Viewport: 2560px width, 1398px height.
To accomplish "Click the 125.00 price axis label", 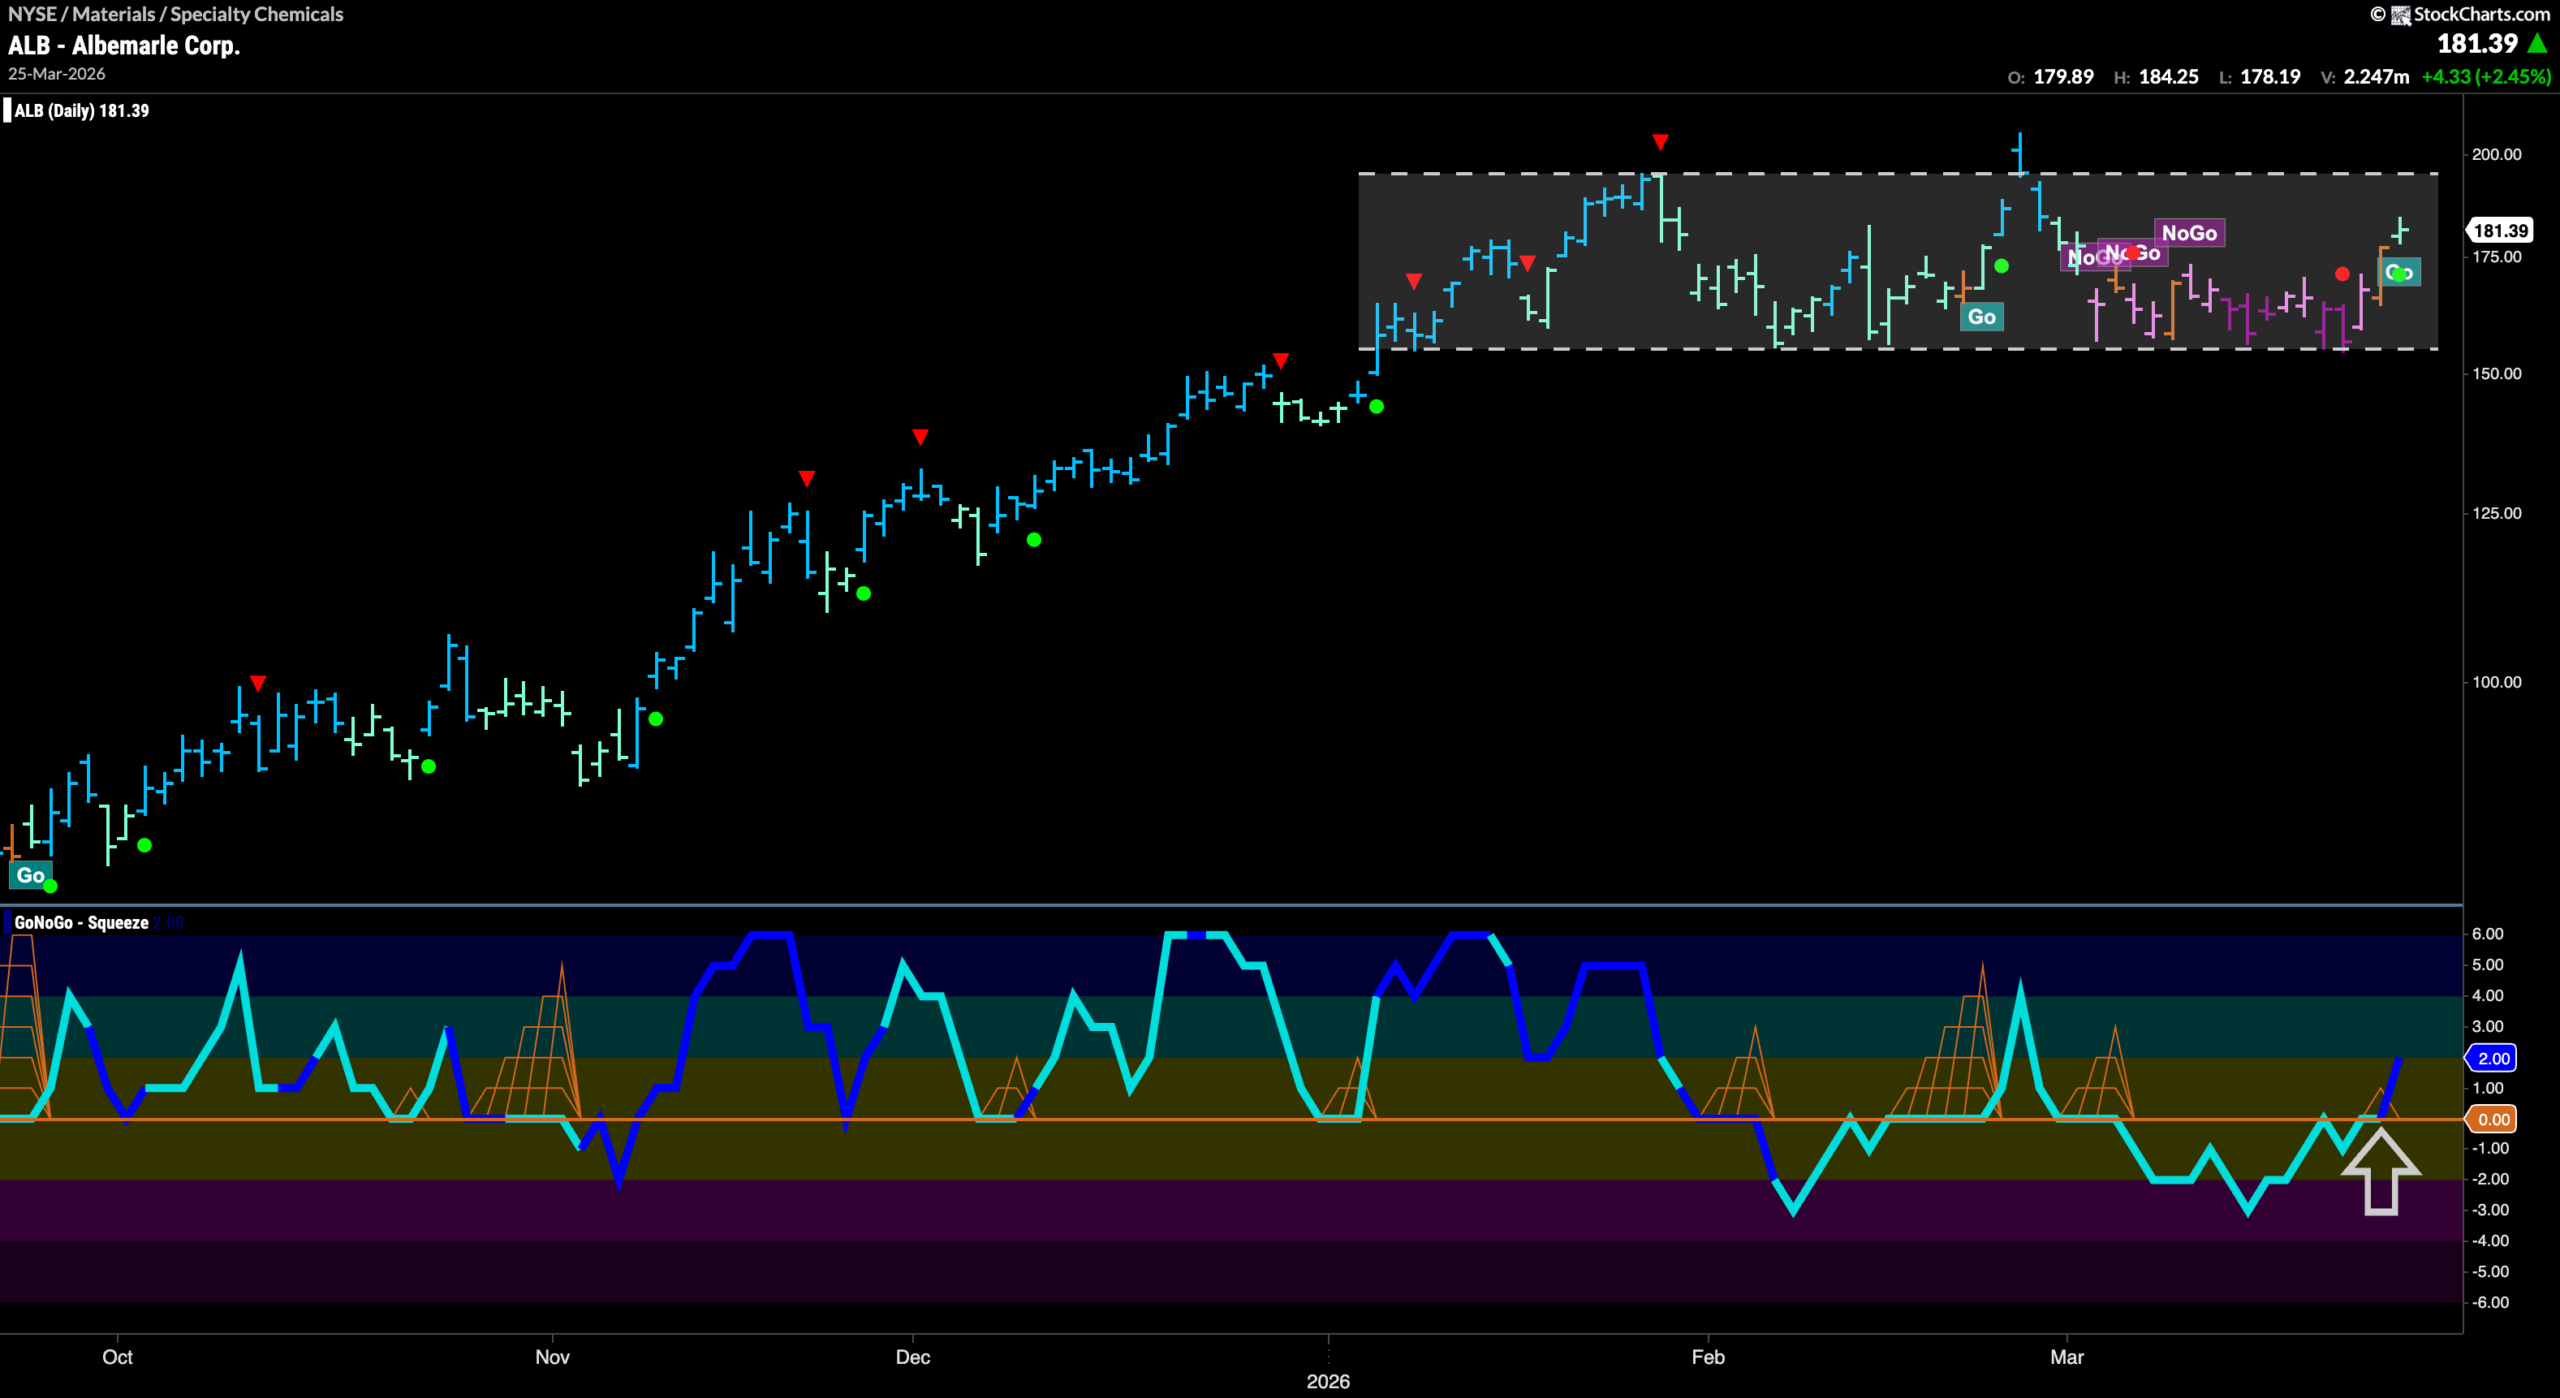I will [2496, 513].
